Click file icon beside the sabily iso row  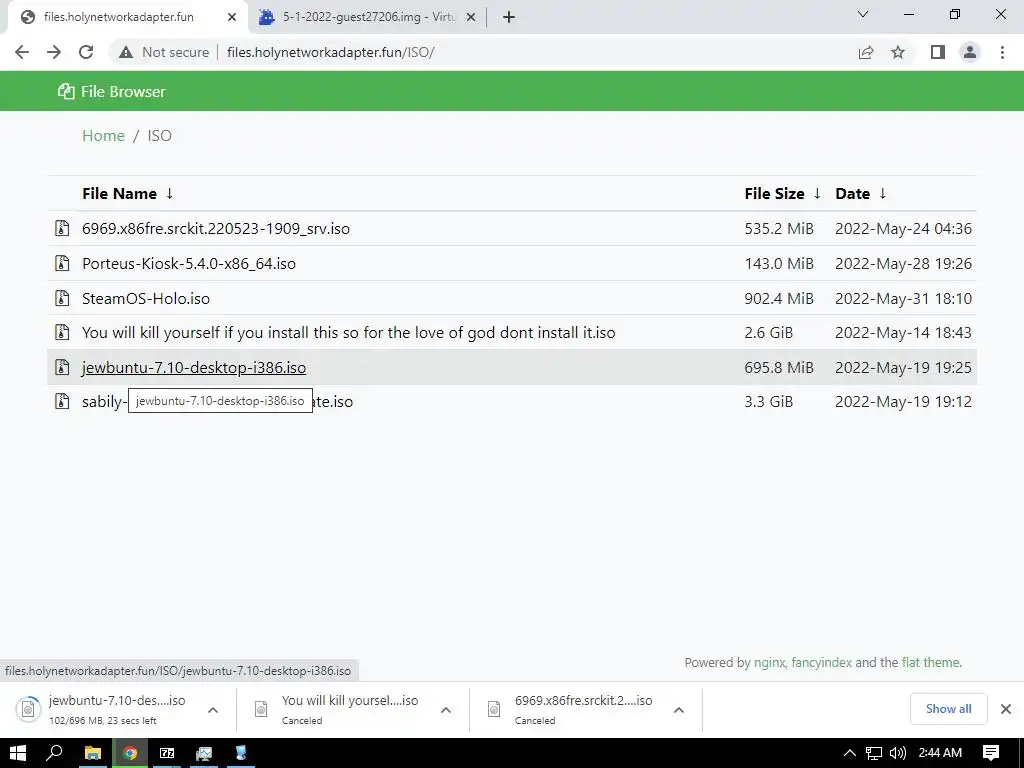point(62,401)
